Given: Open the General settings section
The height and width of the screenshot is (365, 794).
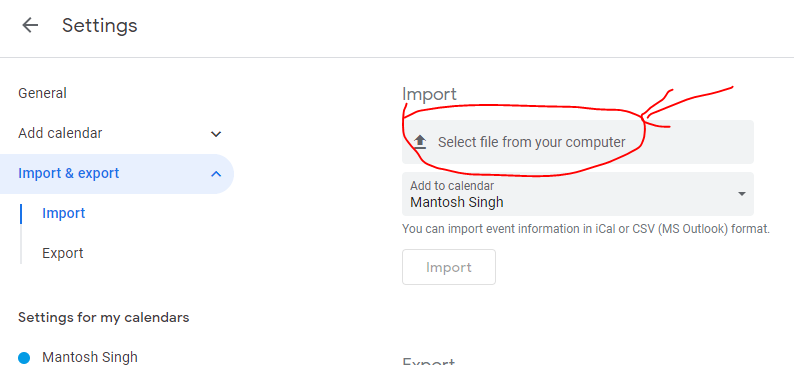Looking at the screenshot, I should [x=43, y=93].
